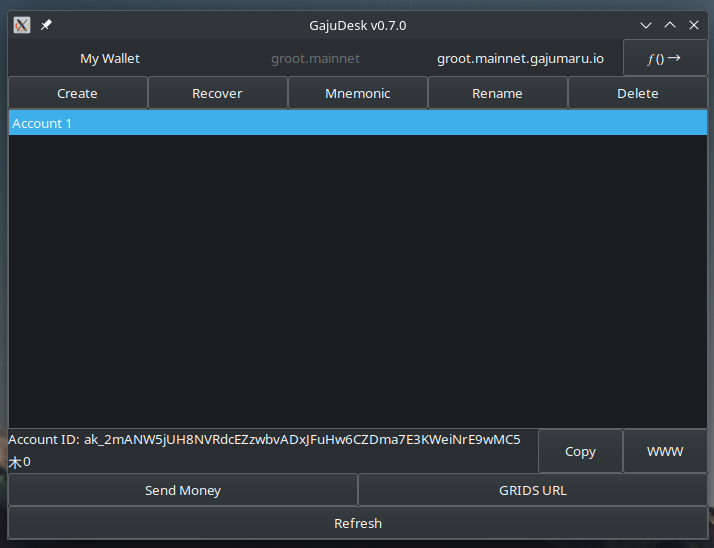Delete the selected account
The height and width of the screenshot is (548, 714).
(x=637, y=93)
